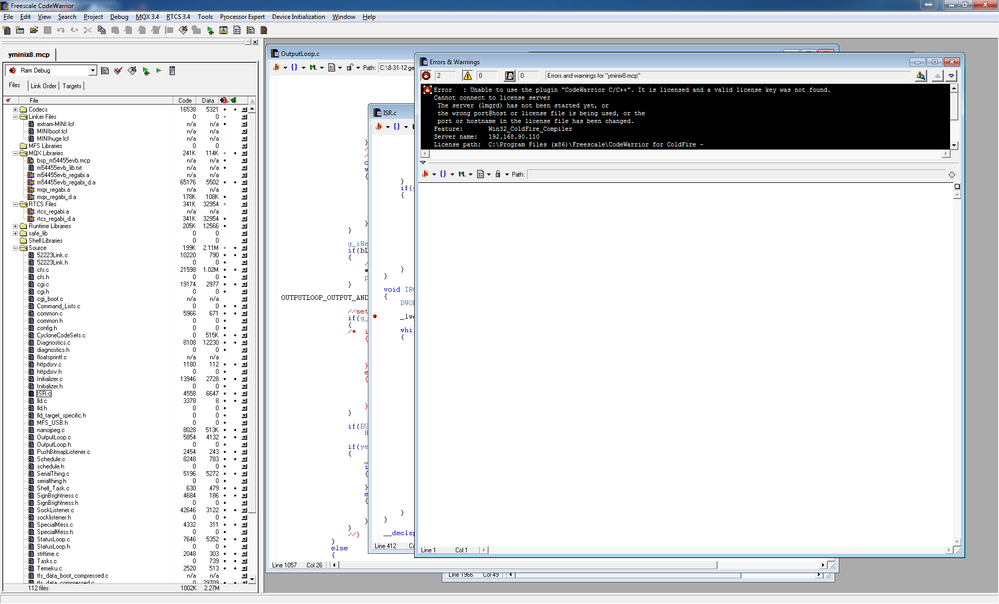Click the green Run arrow in project window

coord(159,71)
